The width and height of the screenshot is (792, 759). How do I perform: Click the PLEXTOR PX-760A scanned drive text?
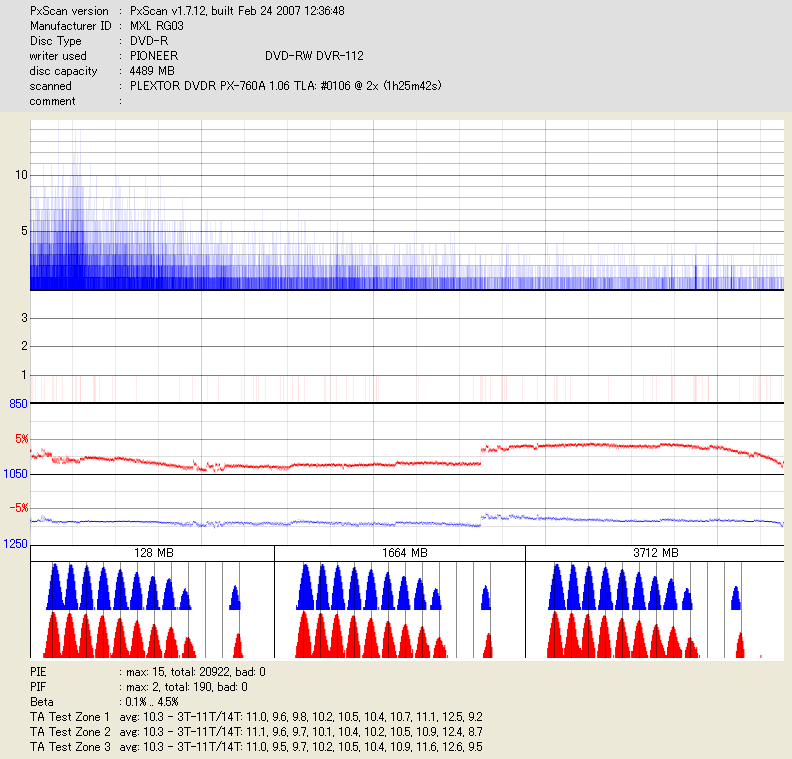point(286,86)
